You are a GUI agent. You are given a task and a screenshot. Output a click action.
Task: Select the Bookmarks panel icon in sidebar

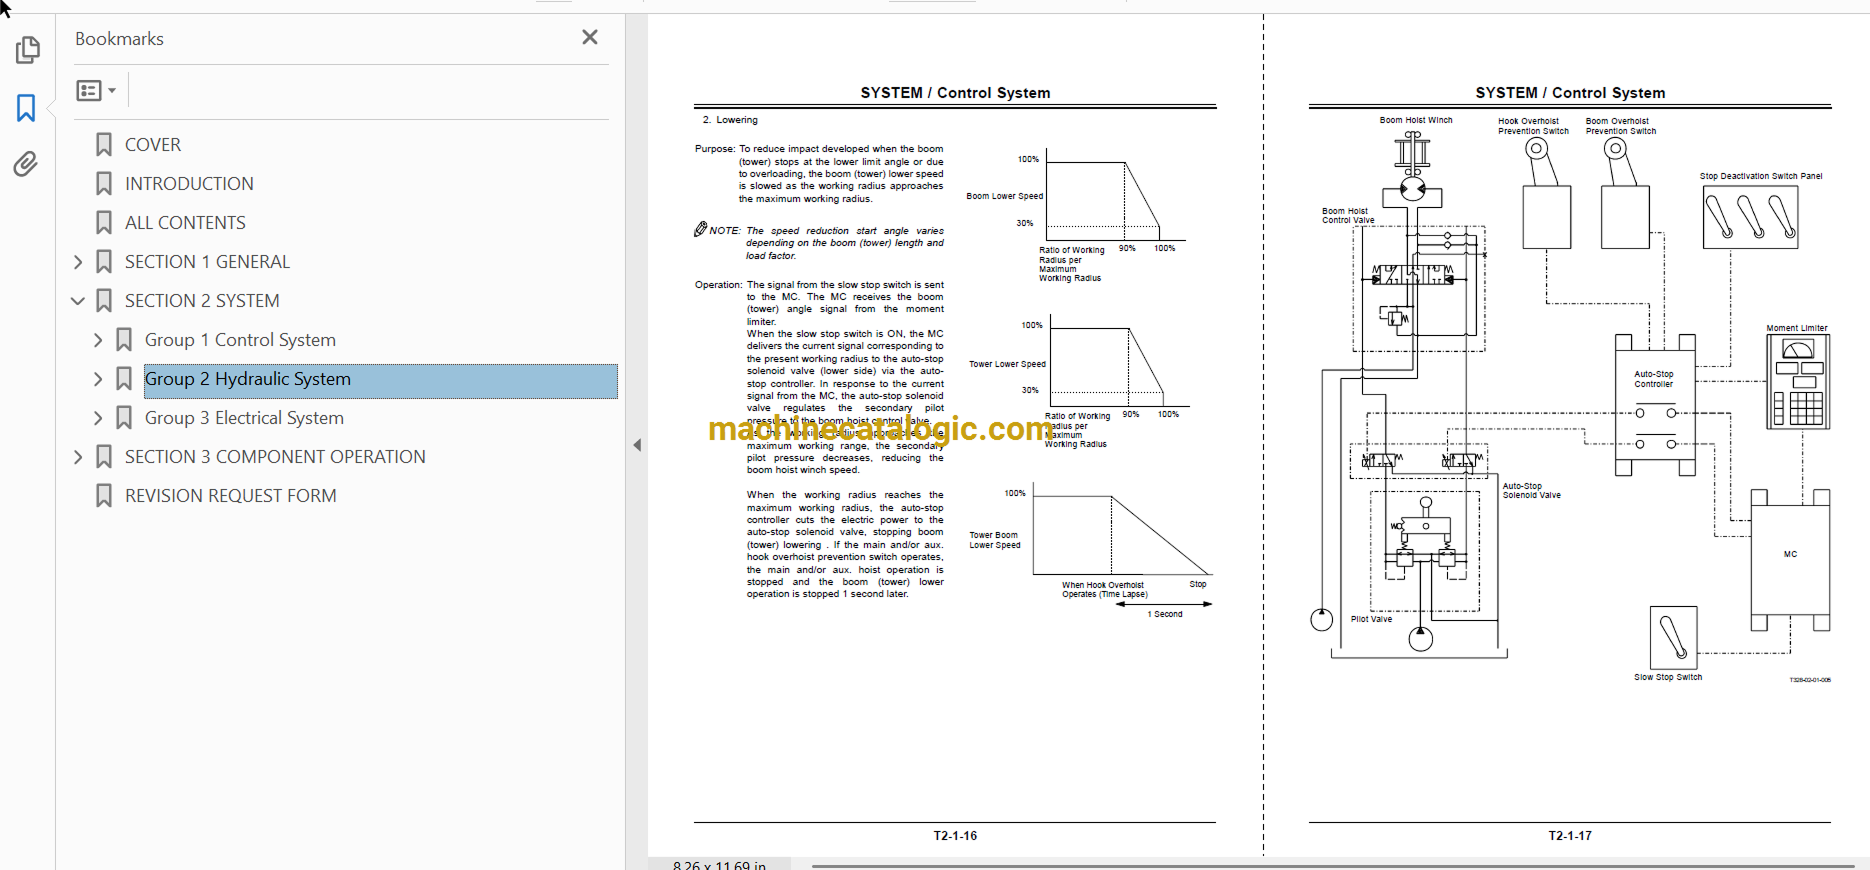click(x=27, y=108)
